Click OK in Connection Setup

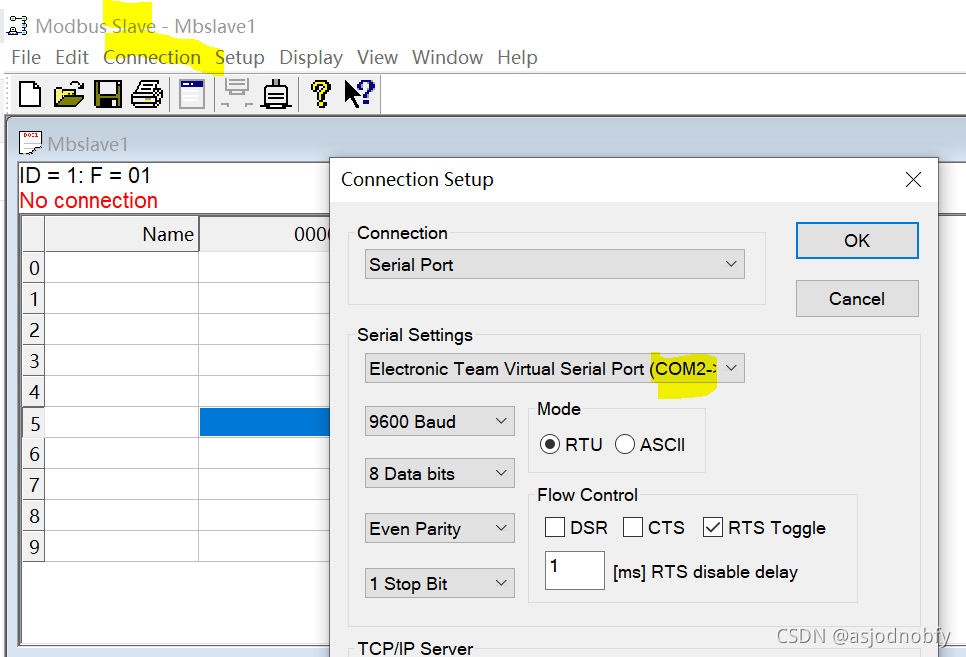point(857,240)
